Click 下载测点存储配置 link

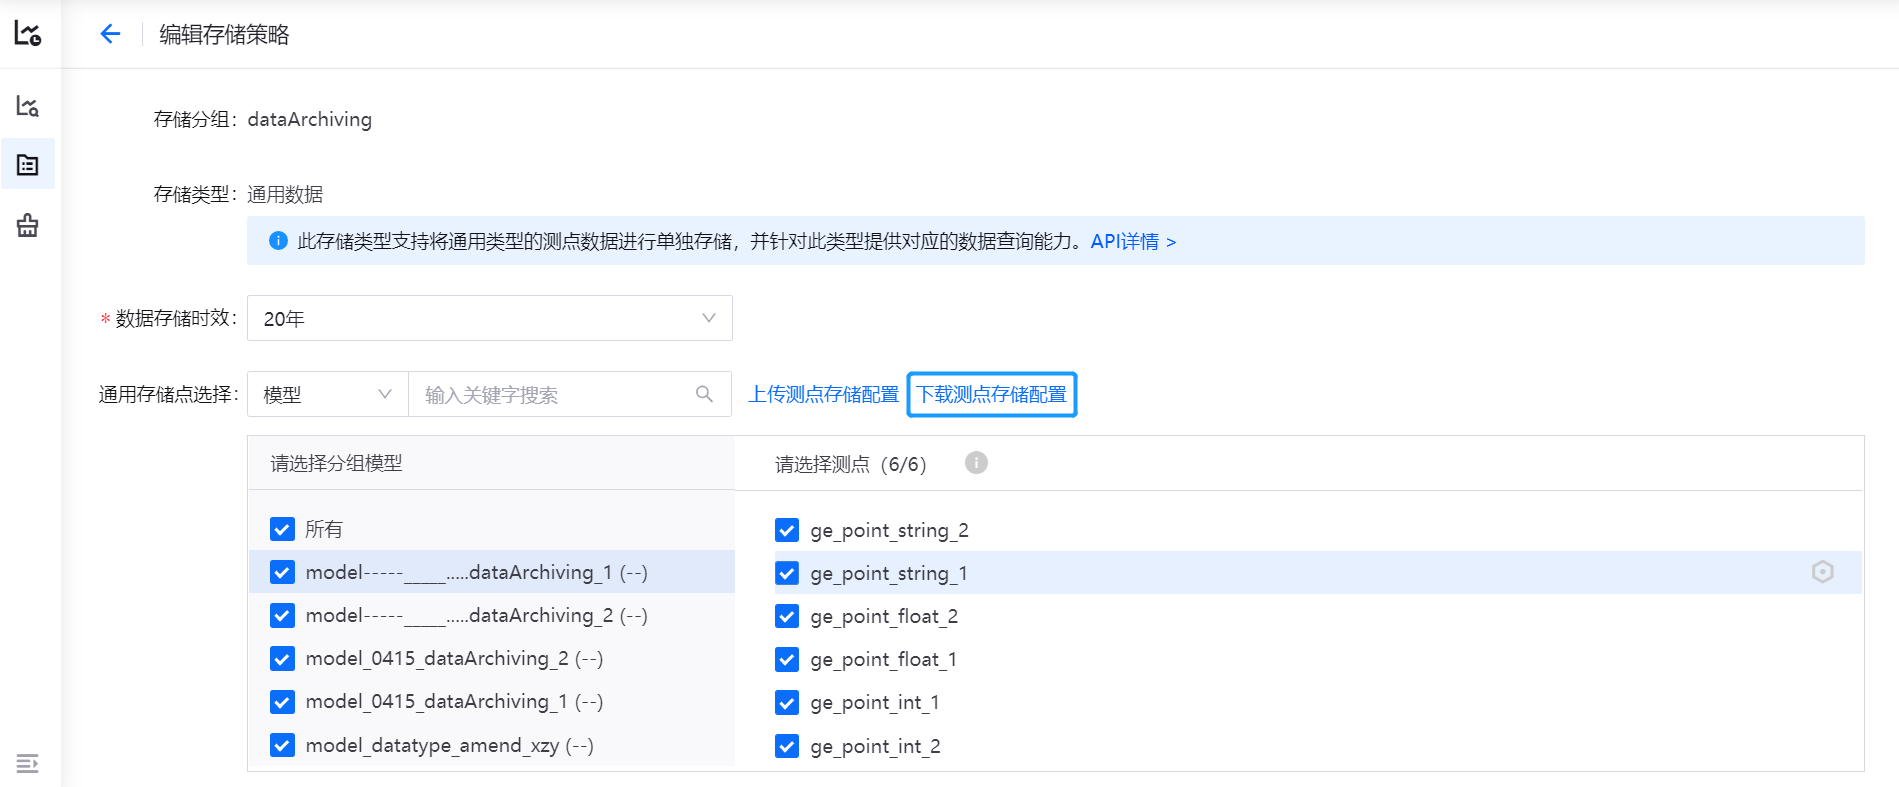[992, 394]
